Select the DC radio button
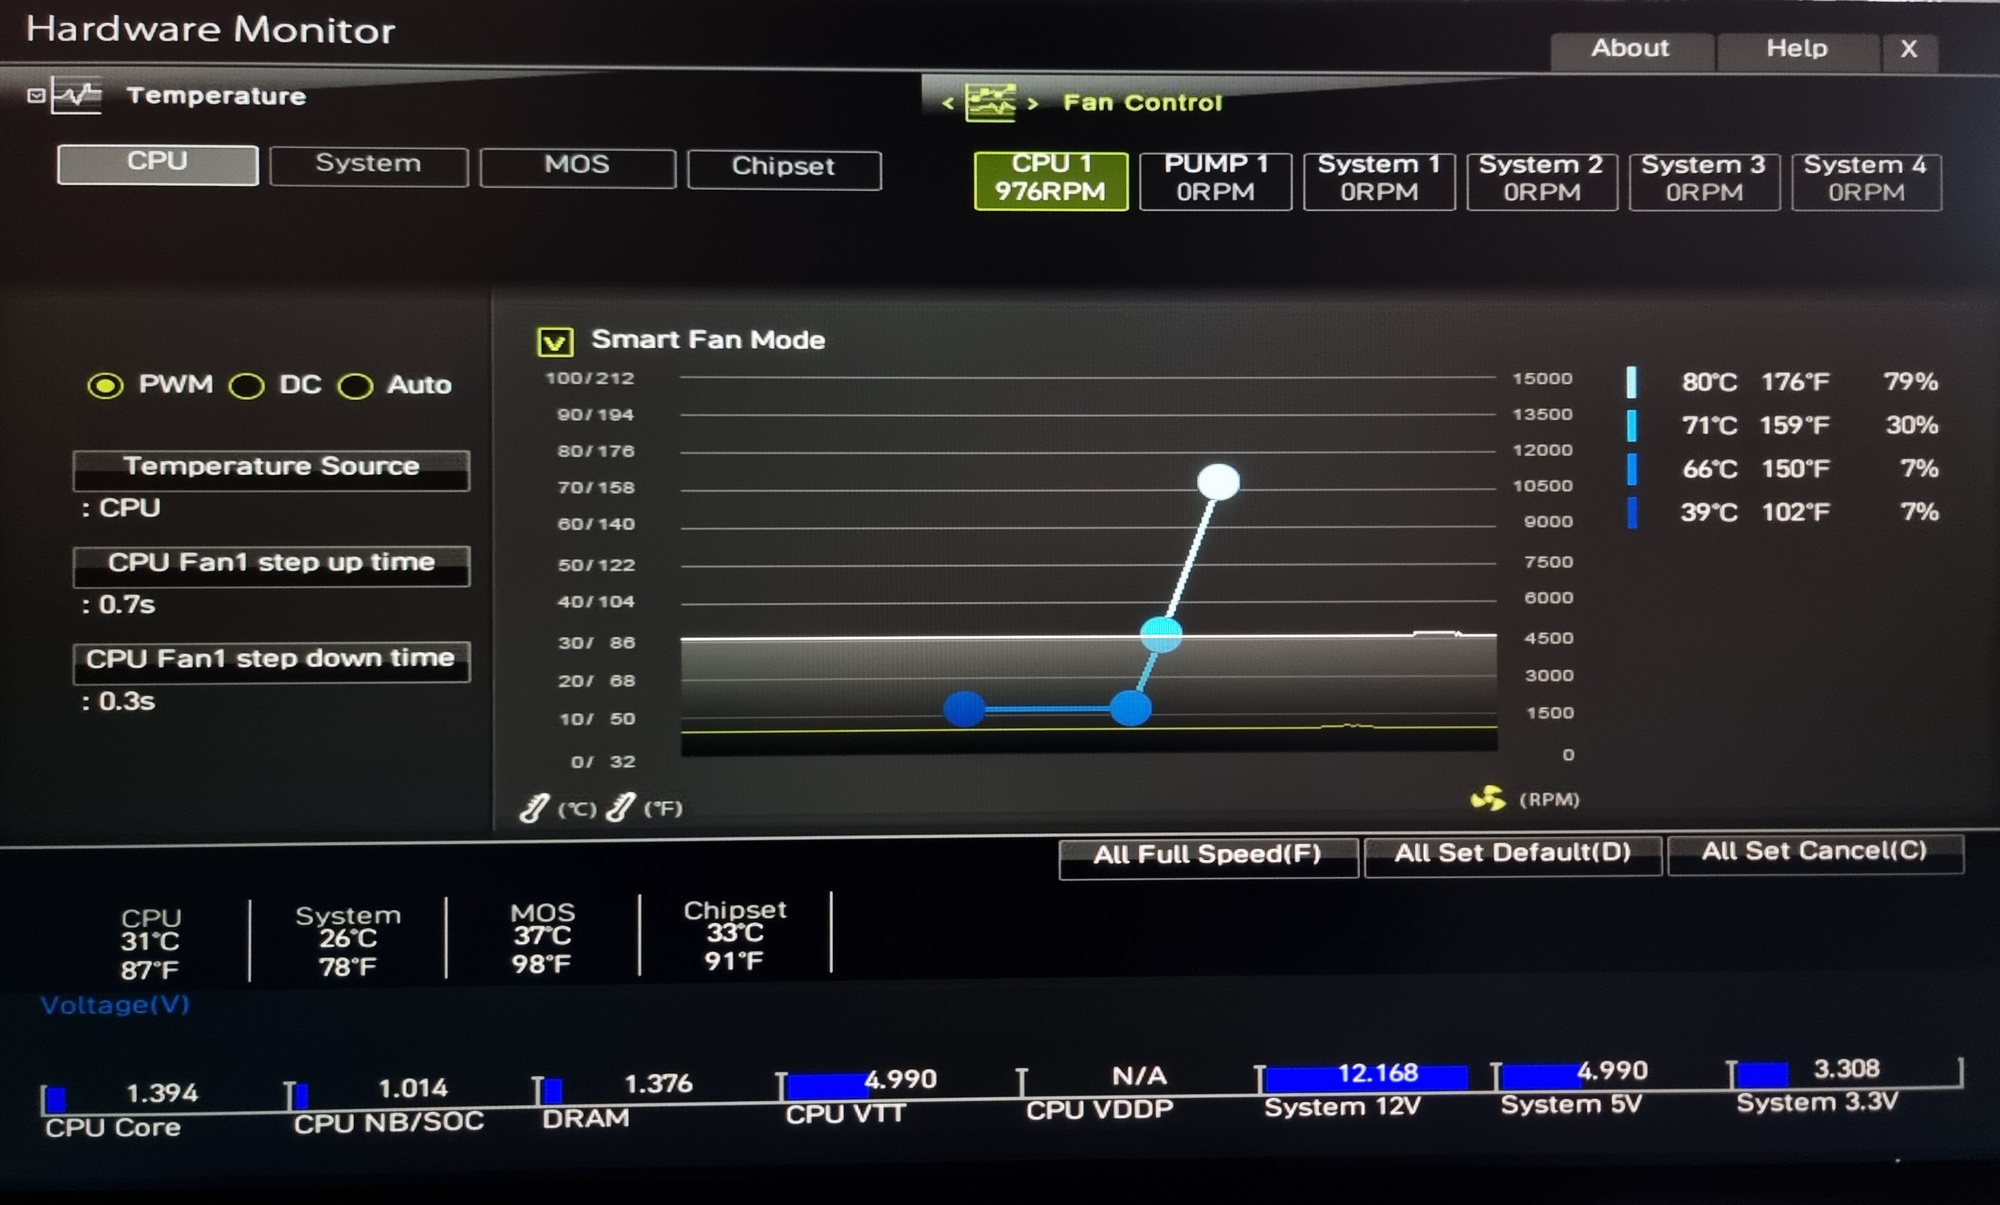 coord(247,386)
